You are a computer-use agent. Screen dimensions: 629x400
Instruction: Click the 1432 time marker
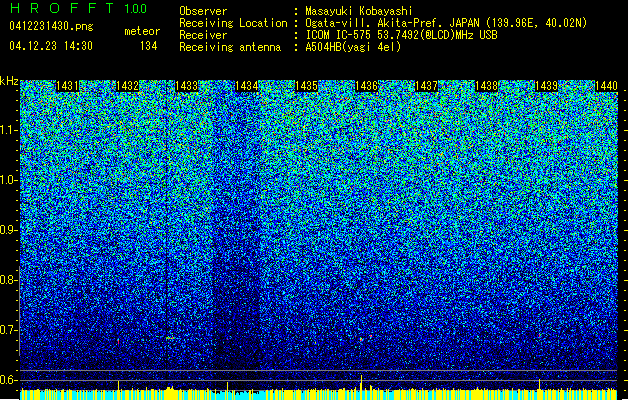pyautogui.click(x=127, y=86)
